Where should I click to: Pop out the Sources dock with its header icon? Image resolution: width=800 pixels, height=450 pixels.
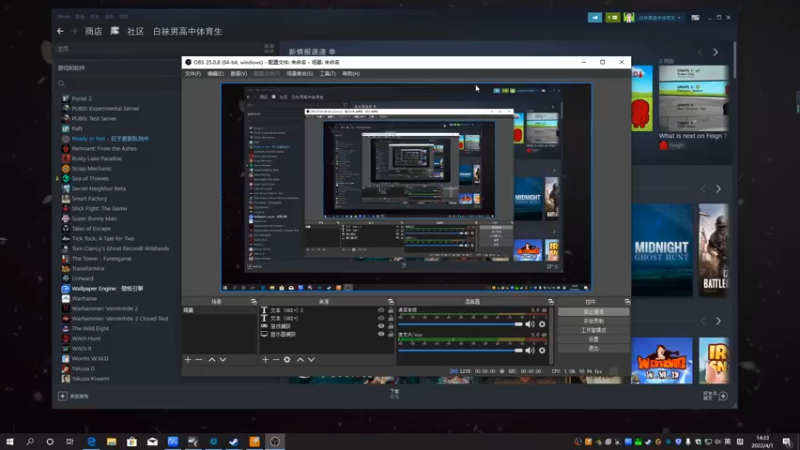coord(391,302)
